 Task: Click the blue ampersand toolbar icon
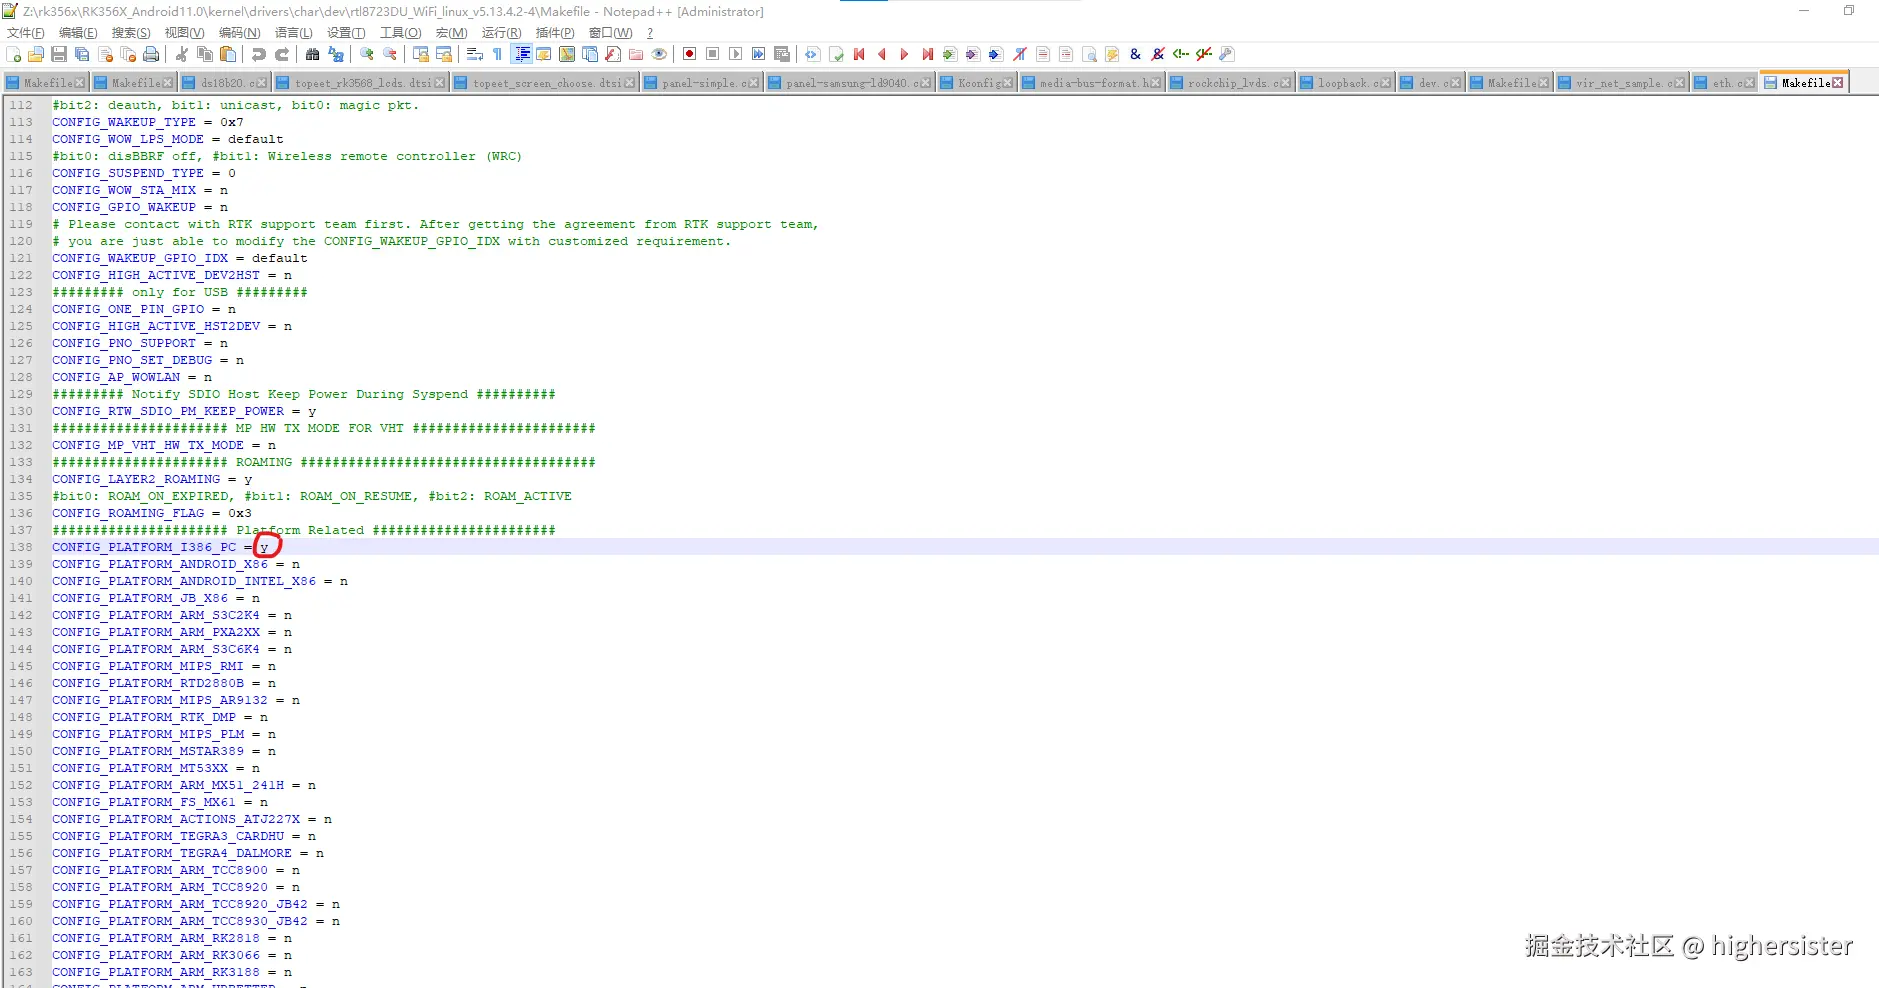tap(1135, 54)
